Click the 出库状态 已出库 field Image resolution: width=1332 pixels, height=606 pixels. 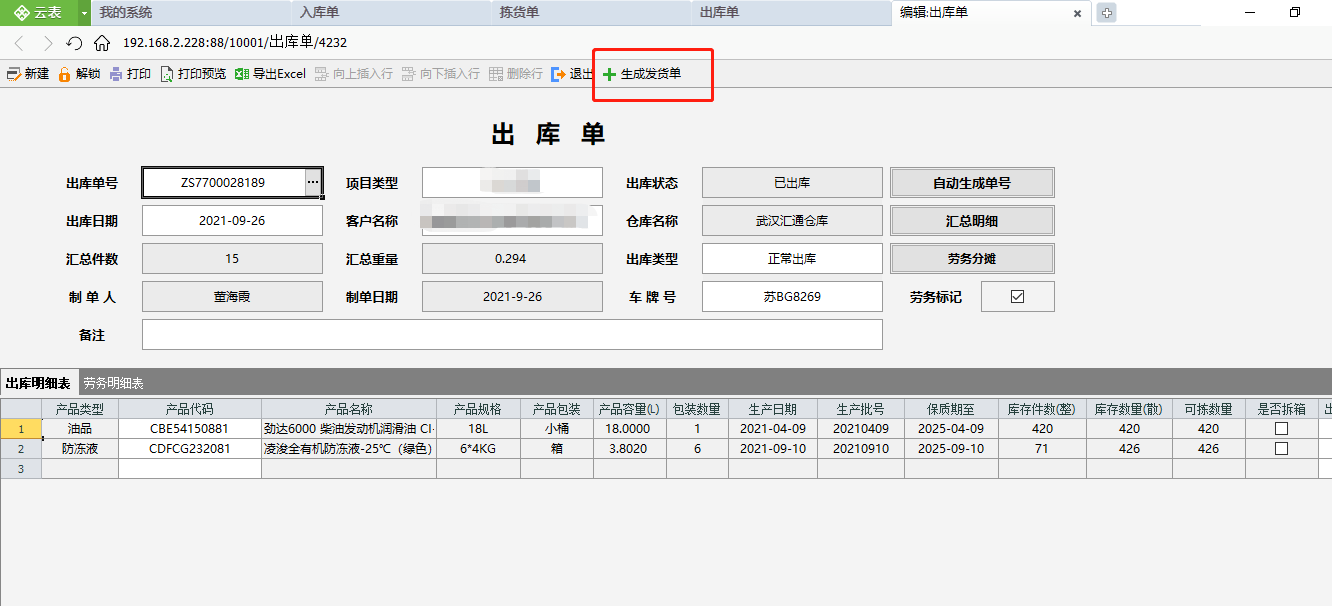(792, 183)
